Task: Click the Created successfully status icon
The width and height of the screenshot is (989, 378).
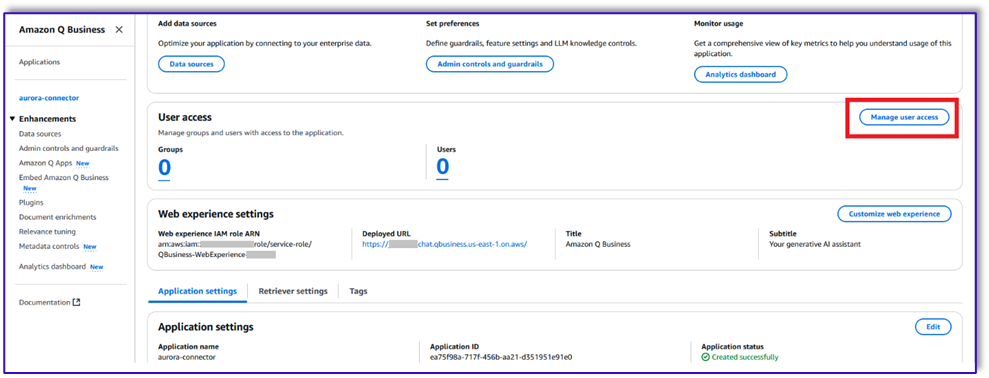Action: [x=706, y=357]
